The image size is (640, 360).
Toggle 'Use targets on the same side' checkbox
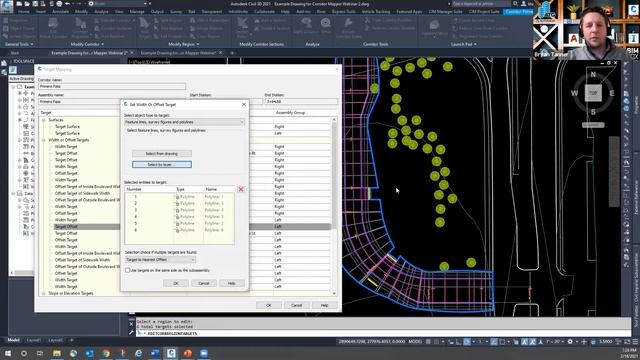point(127,270)
